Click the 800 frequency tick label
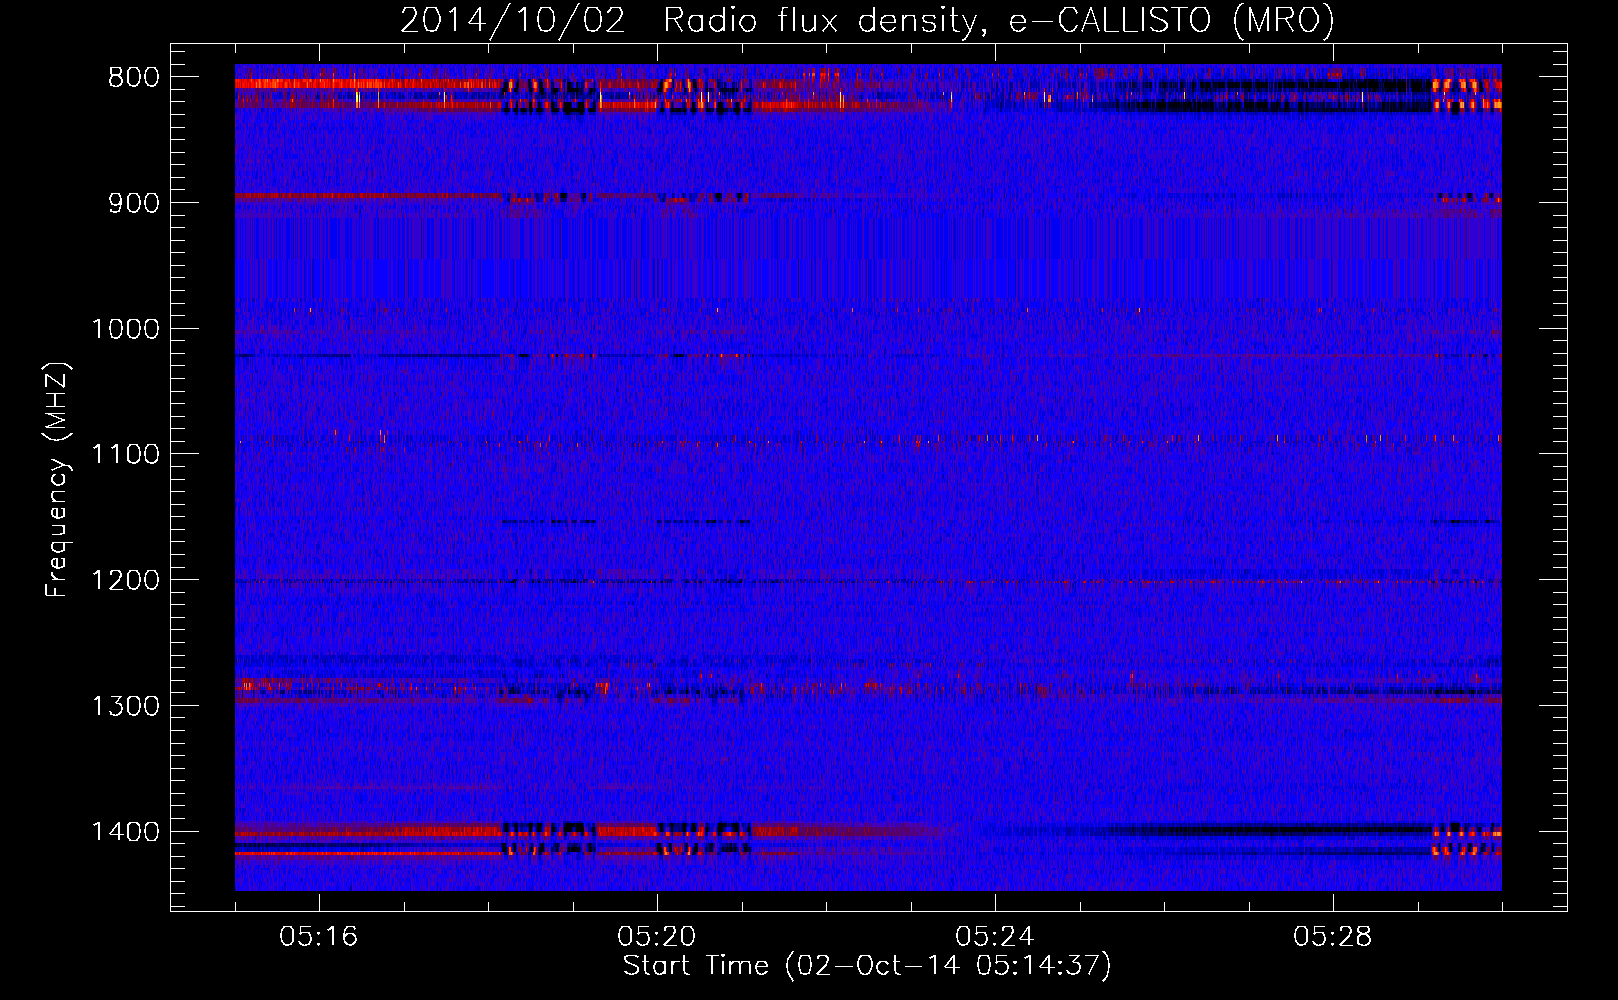Screen dimensions: 1618x1000 tap(134, 78)
